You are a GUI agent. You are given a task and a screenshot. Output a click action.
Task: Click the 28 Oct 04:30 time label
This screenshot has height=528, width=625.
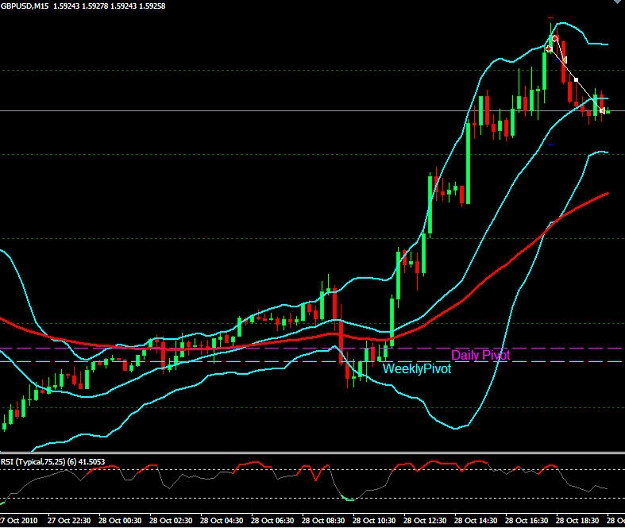click(x=222, y=520)
